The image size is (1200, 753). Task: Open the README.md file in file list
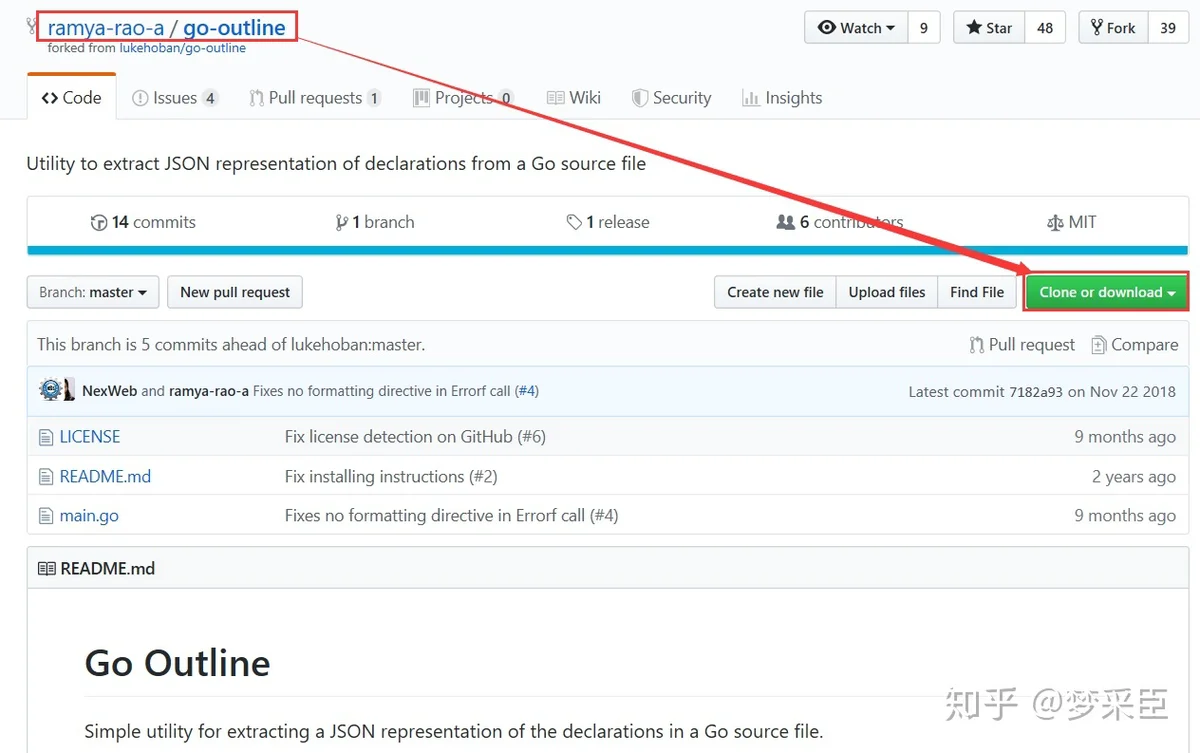105,476
